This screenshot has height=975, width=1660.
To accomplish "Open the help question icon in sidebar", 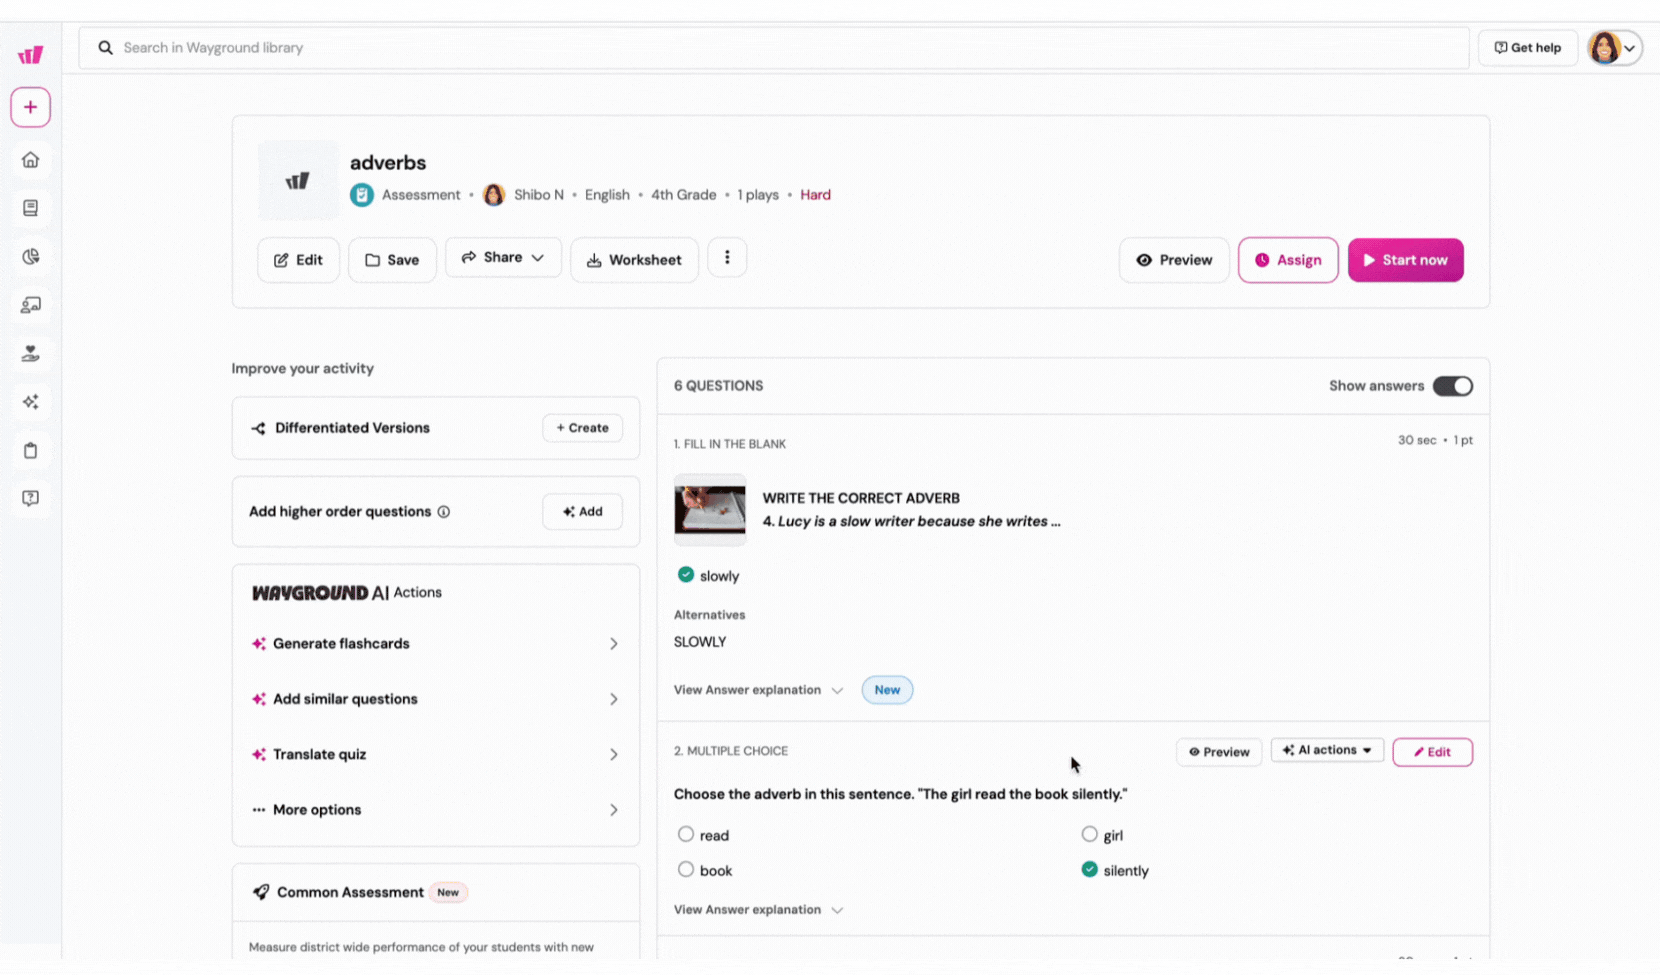I will 30,498.
